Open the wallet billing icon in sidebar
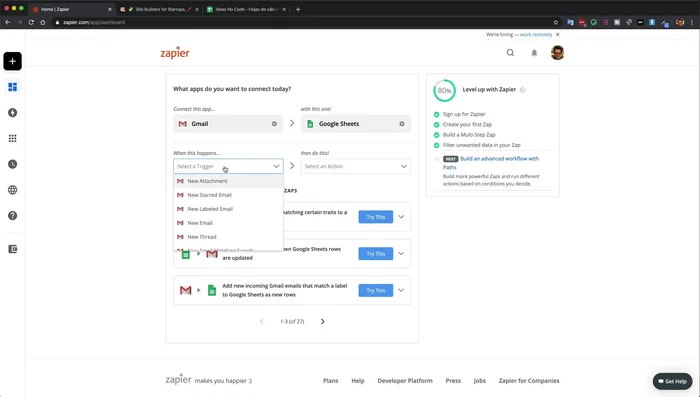Image resolution: width=700 pixels, height=397 pixels. [x=12, y=249]
